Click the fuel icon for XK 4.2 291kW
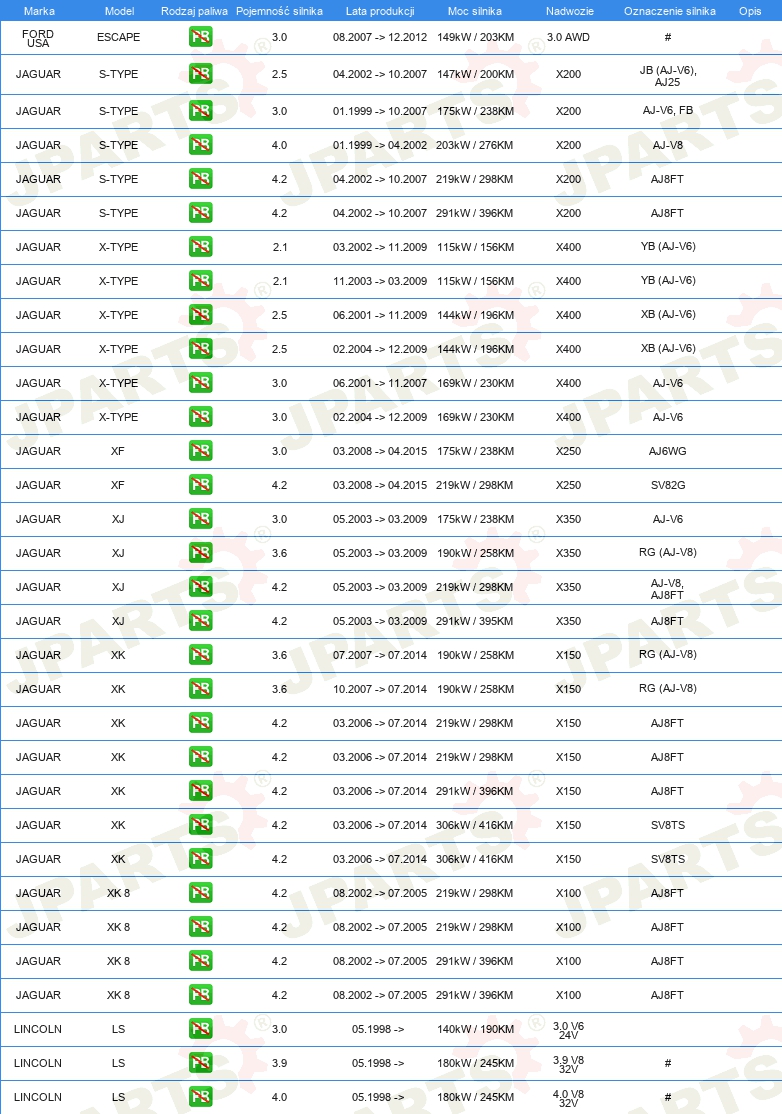 point(201,791)
